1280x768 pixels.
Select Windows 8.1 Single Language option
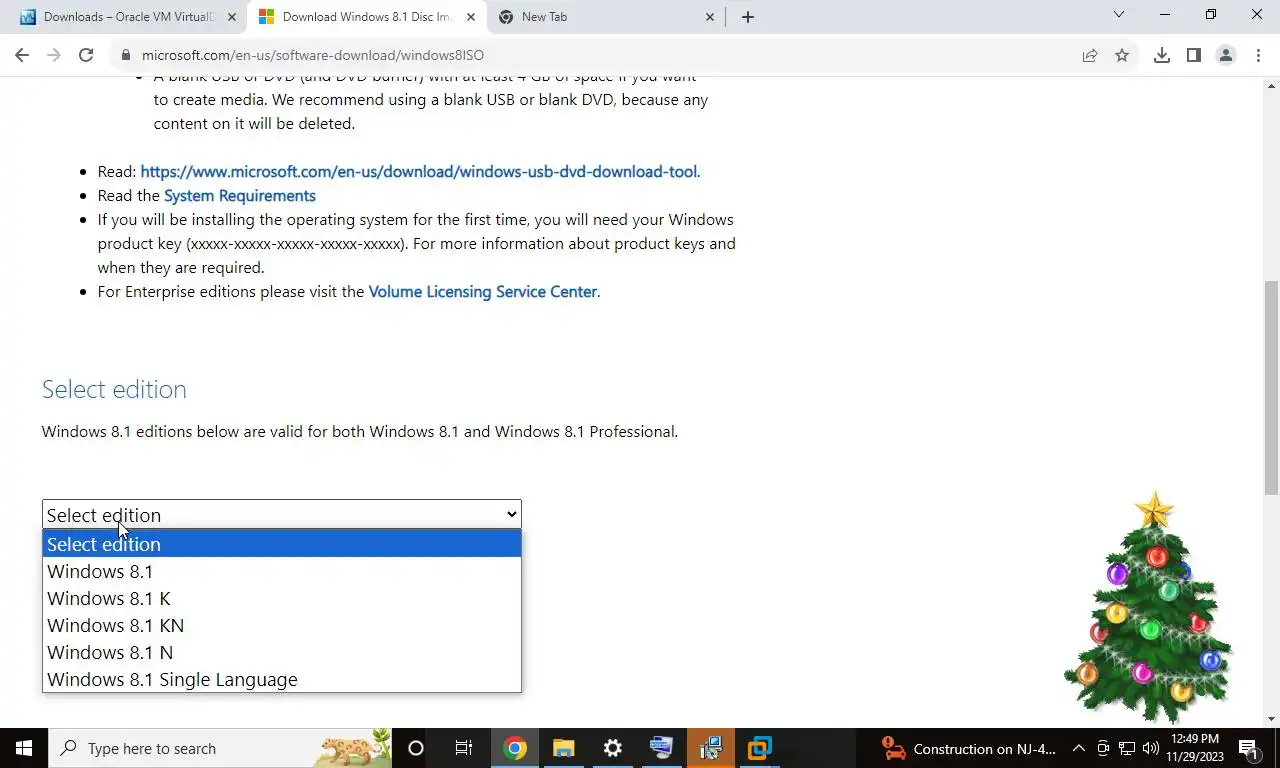pos(281,679)
